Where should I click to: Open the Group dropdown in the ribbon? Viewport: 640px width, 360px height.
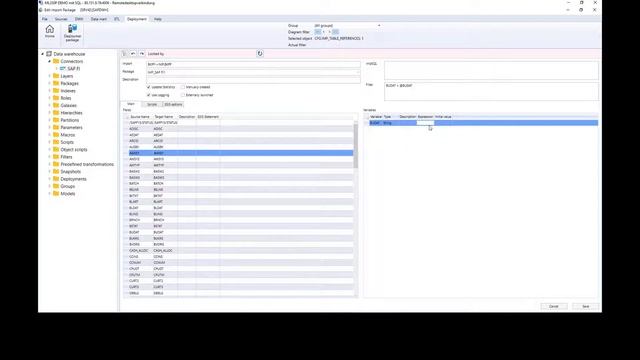[x=379, y=26]
